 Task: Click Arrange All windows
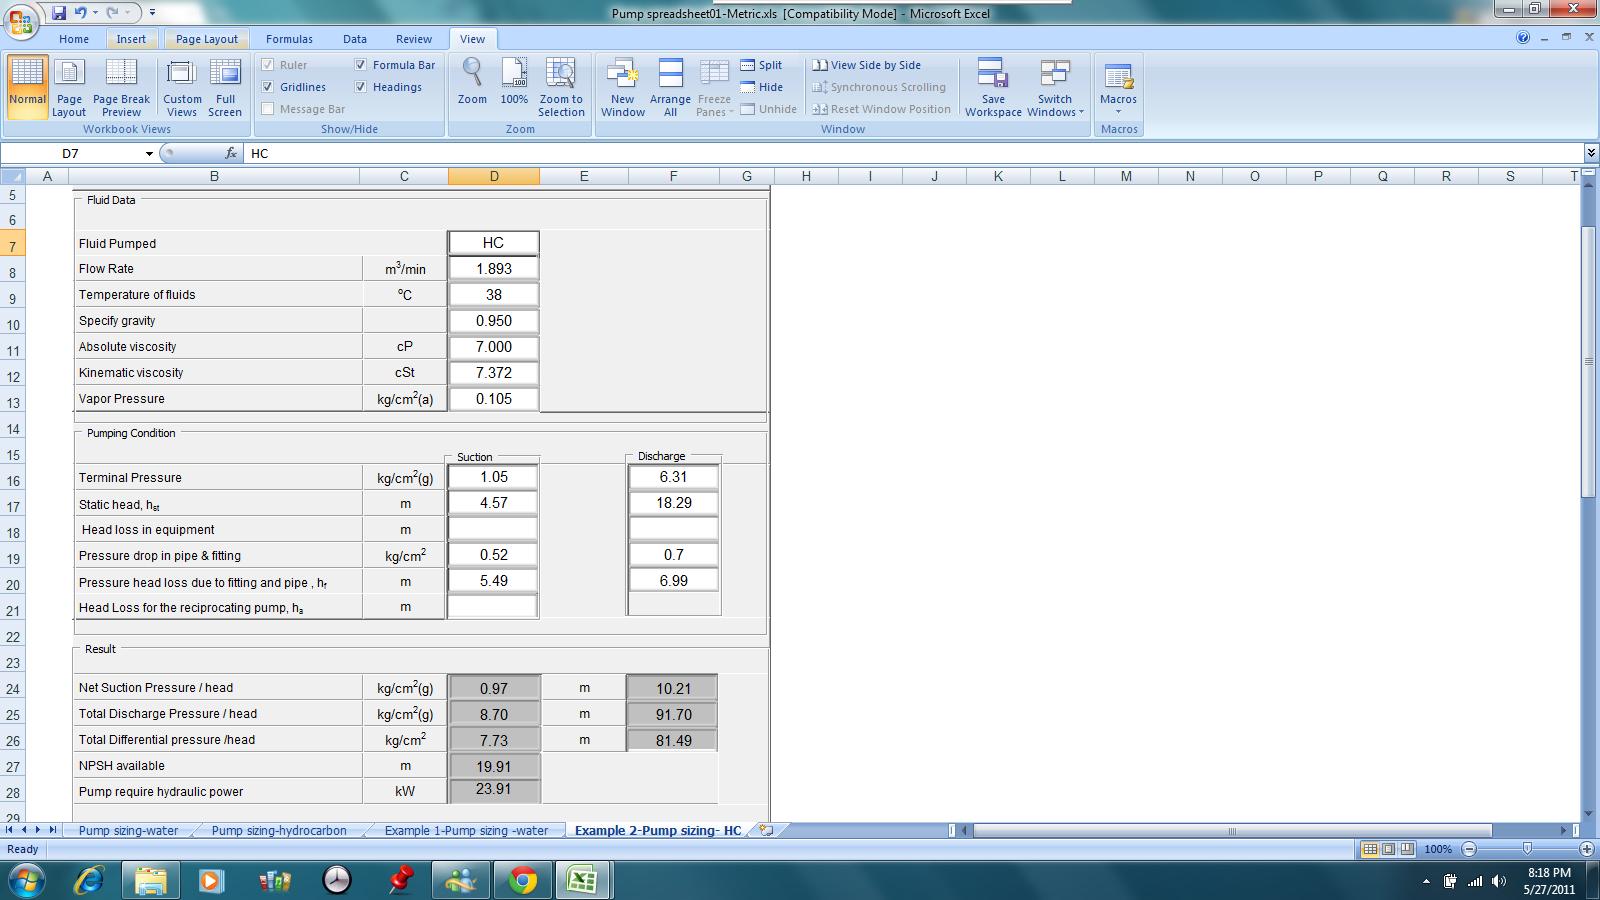pyautogui.click(x=670, y=88)
